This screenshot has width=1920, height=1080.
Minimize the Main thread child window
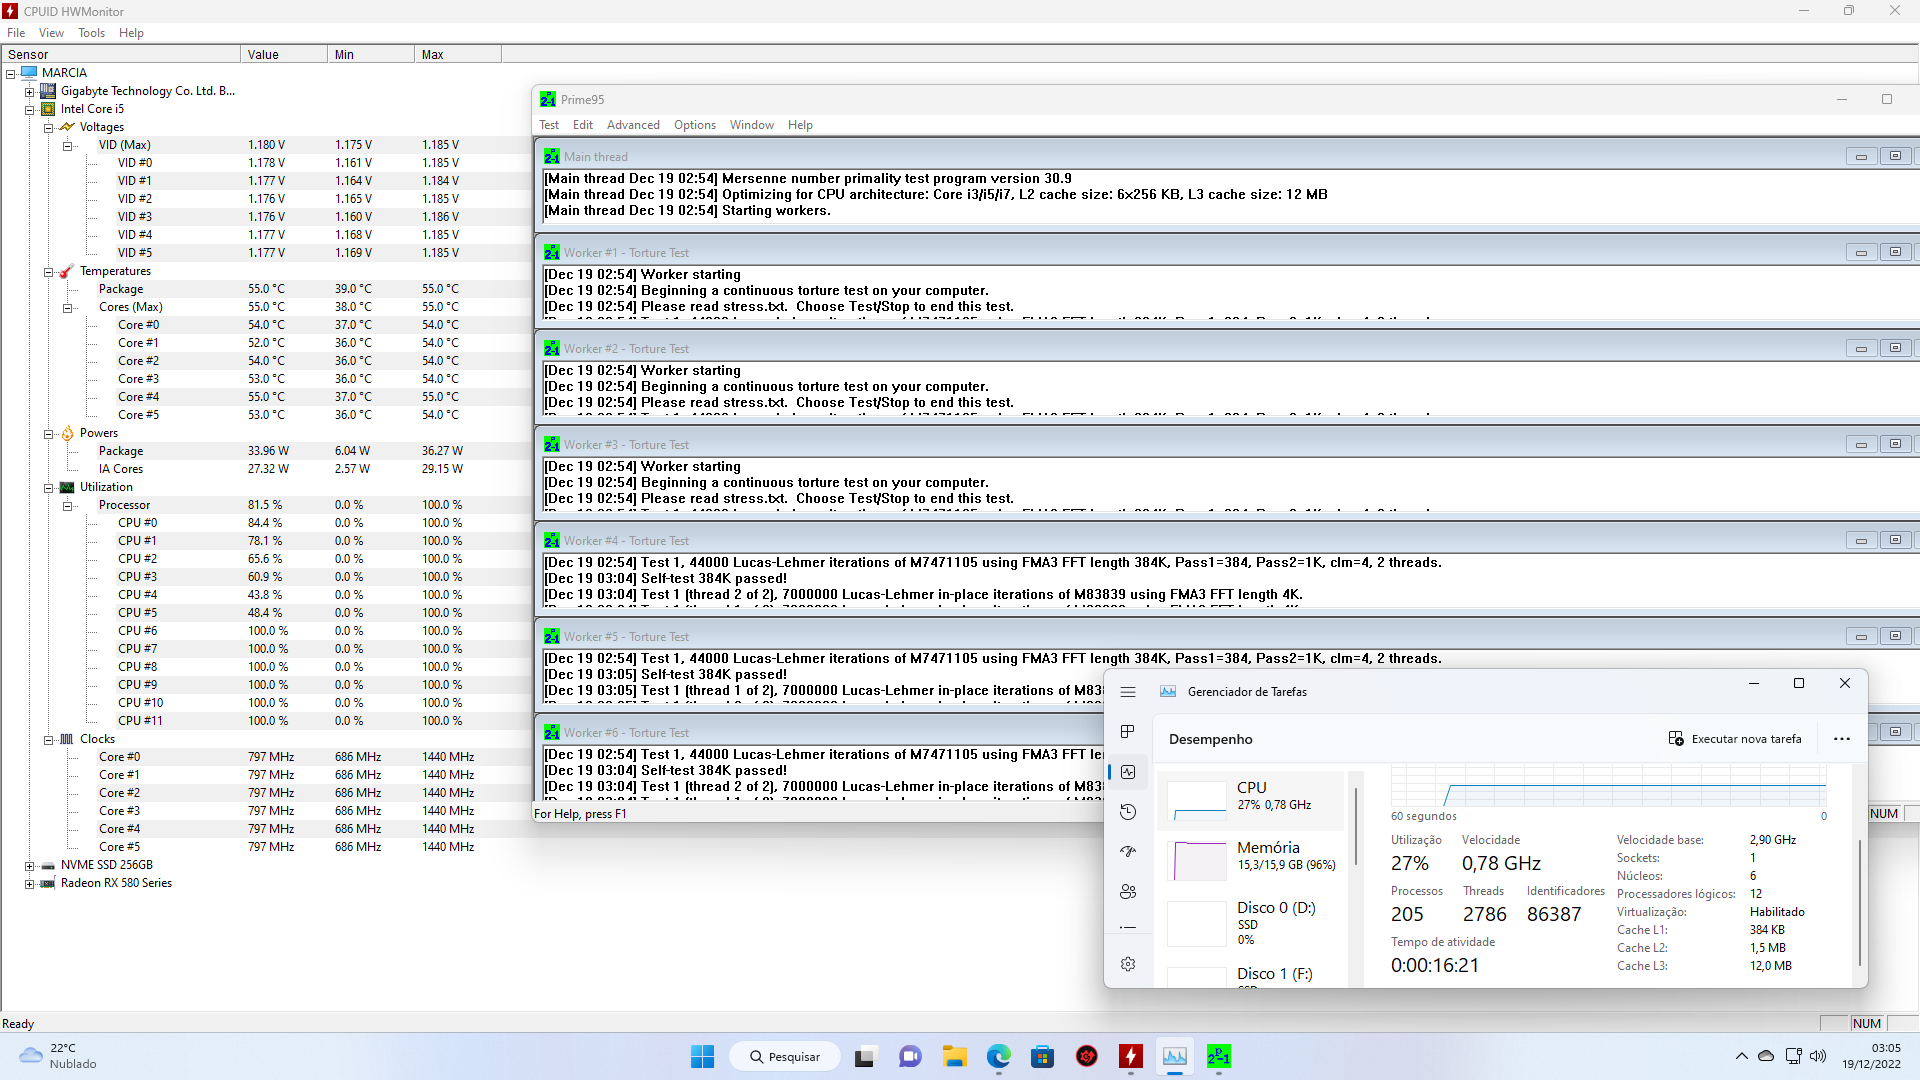[x=1861, y=156]
